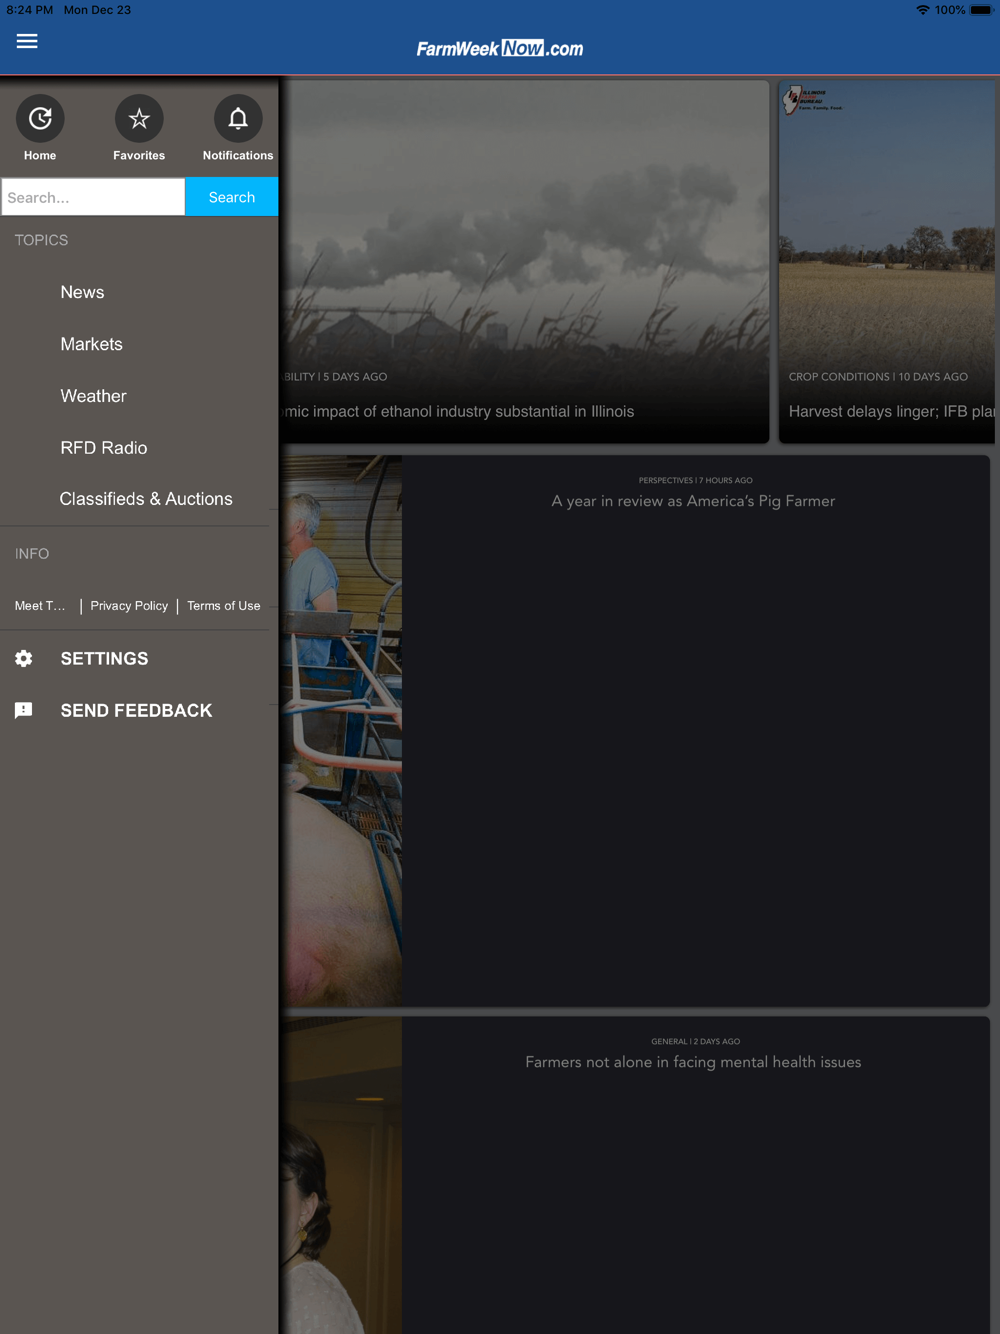This screenshot has height=1334, width=1000.
Task: Click the Settings gear icon
Action: (24, 658)
